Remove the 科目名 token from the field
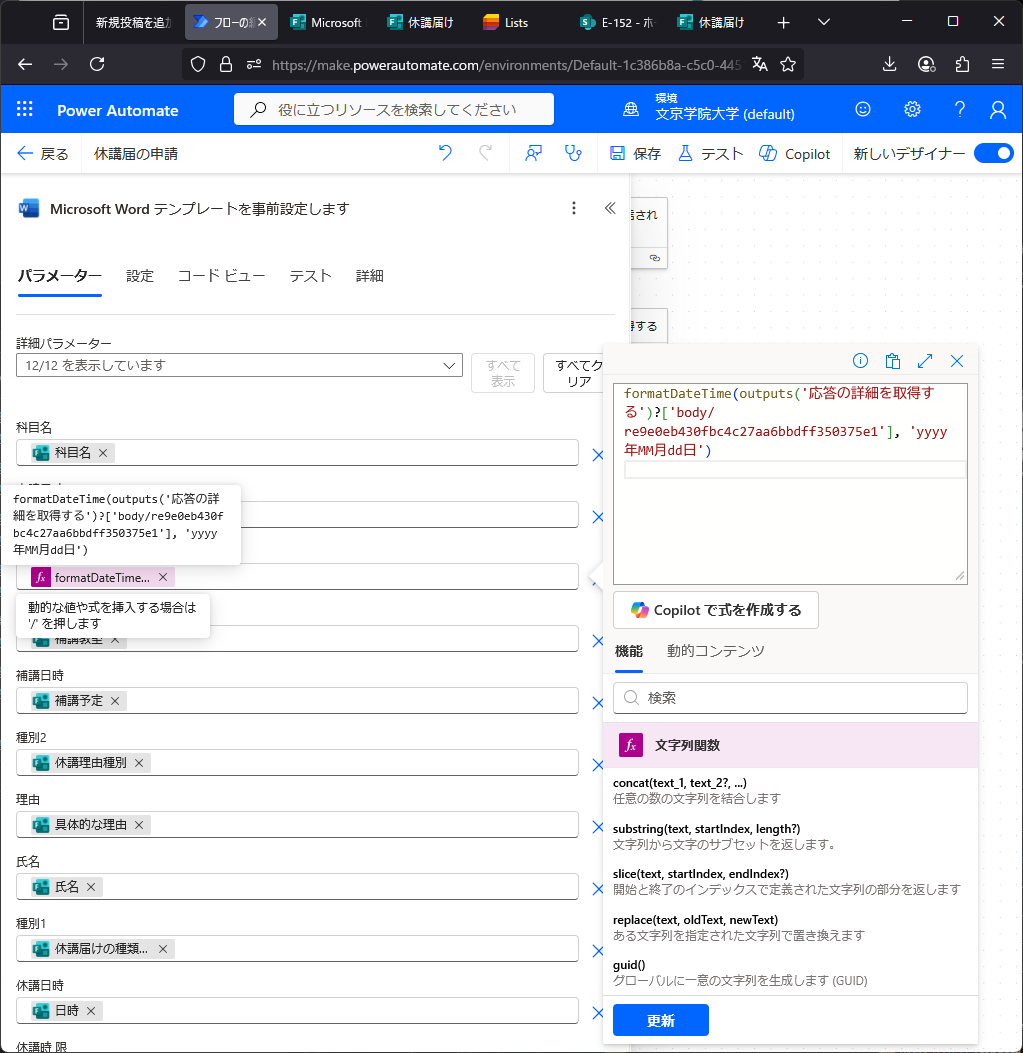This screenshot has height=1053, width=1023. click(103, 453)
